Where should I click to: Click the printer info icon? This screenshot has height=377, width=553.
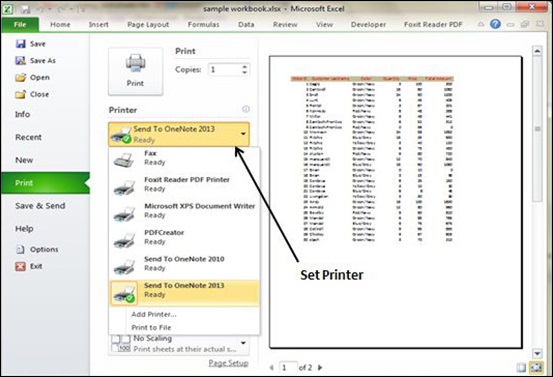click(246, 109)
